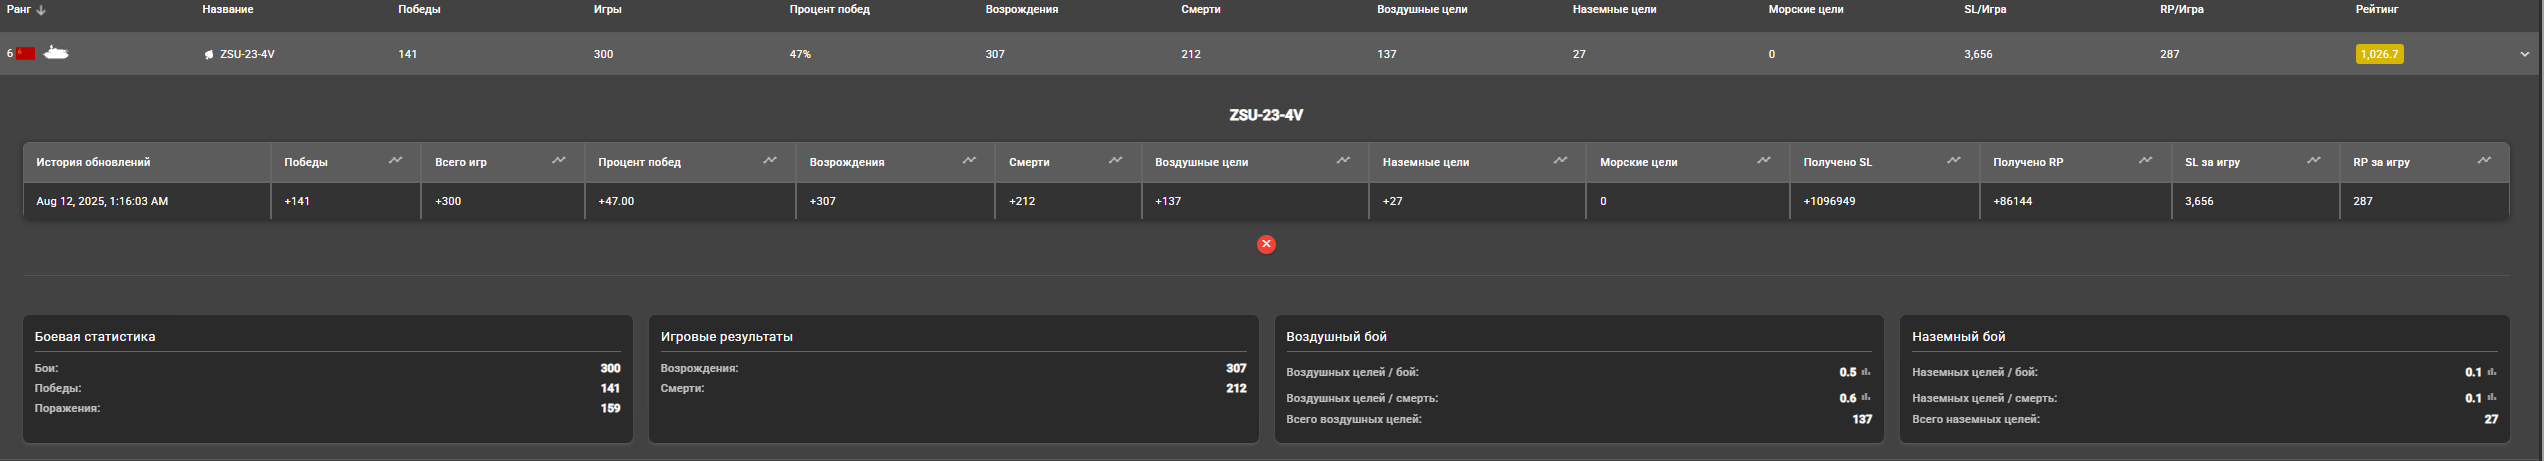Show chart for Всего игр column

[x=559, y=160]
